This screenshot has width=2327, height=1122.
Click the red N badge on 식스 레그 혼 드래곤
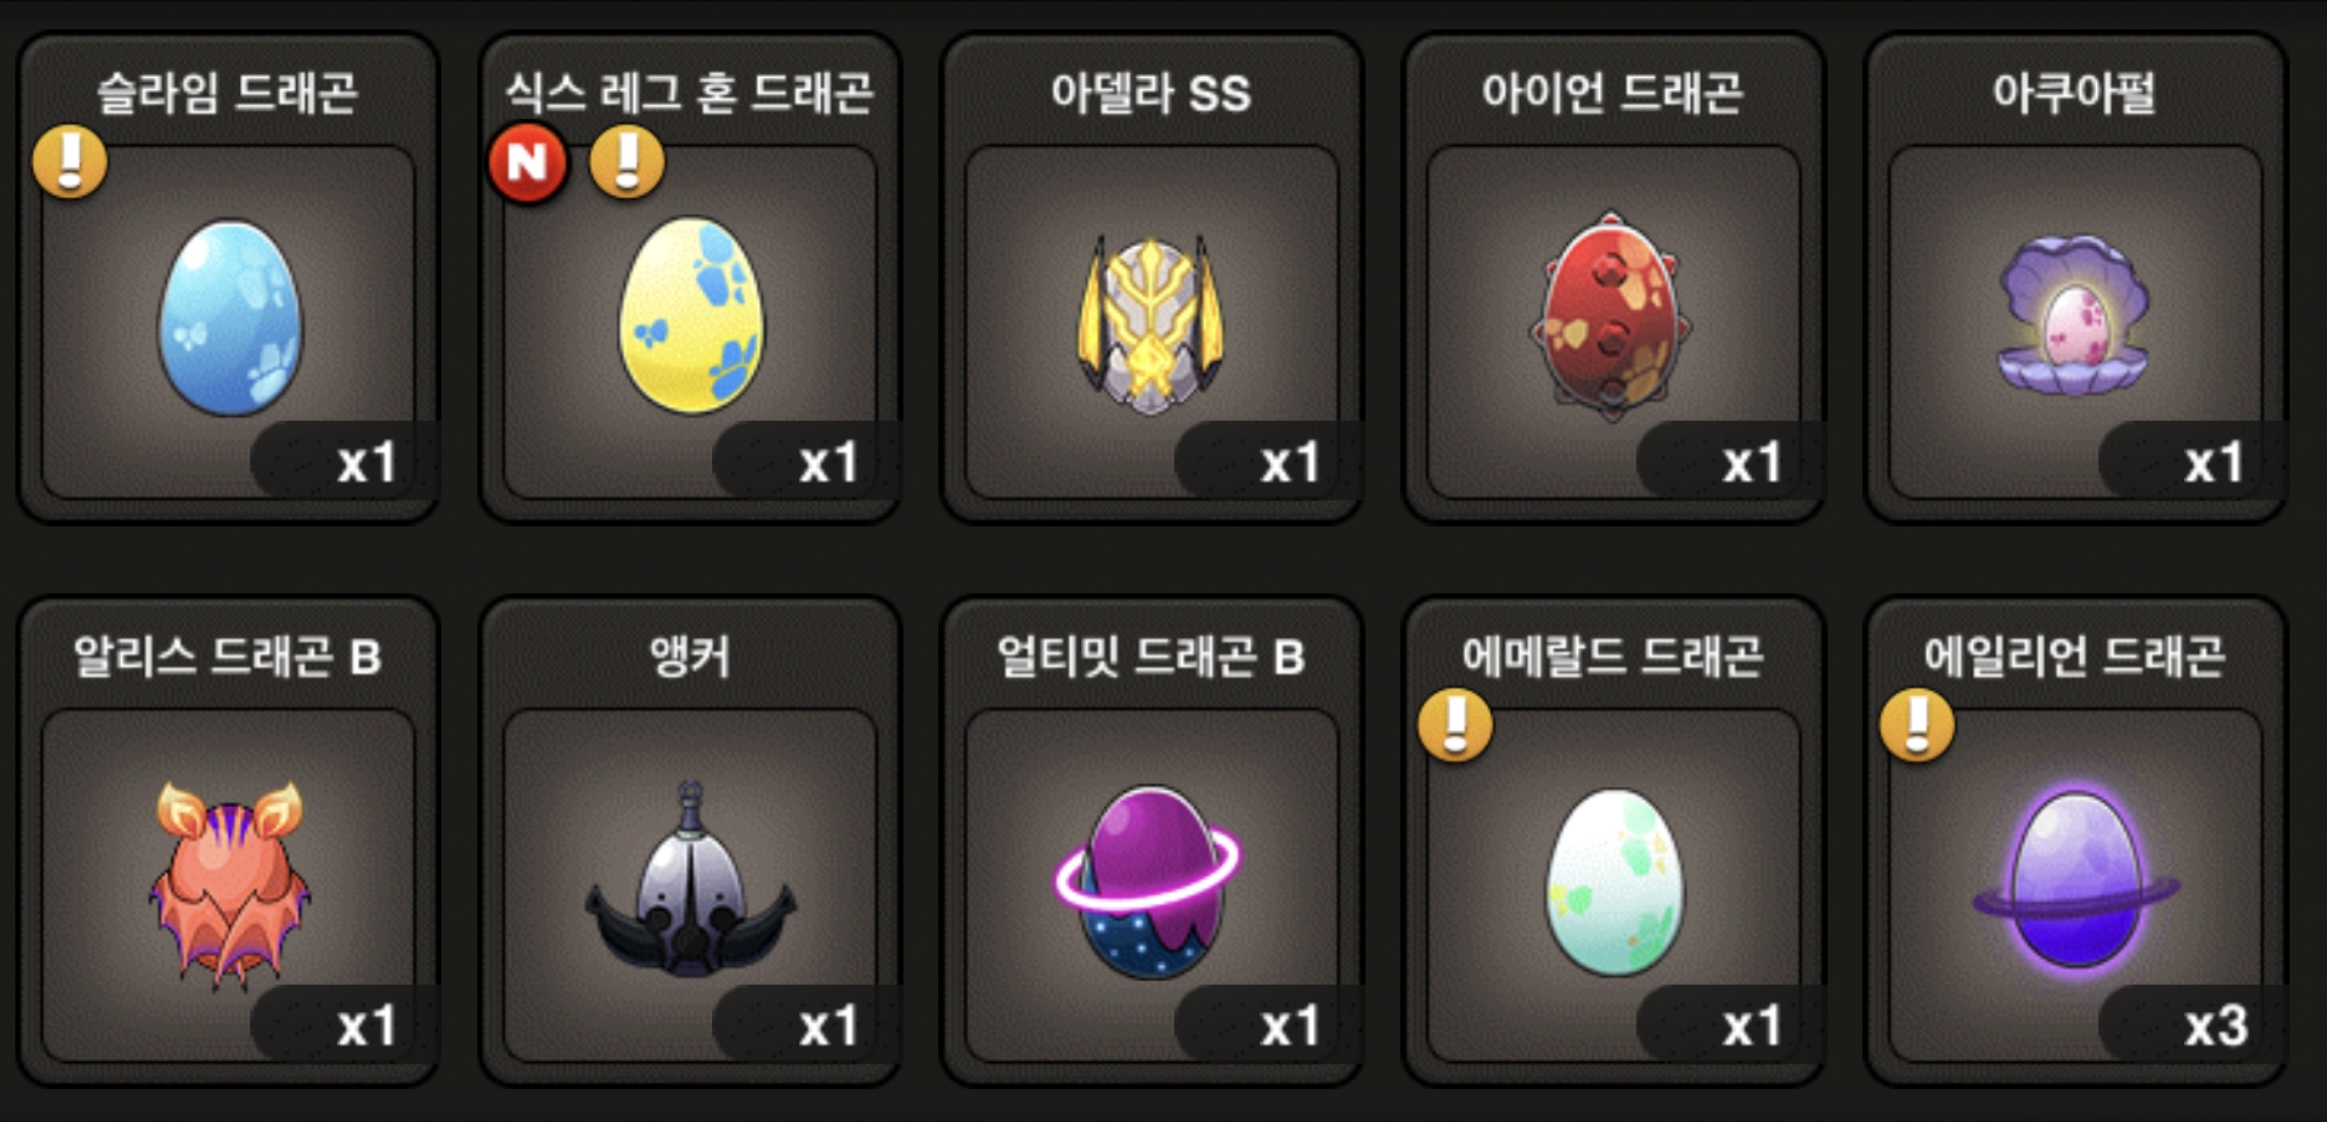point(528,162)
